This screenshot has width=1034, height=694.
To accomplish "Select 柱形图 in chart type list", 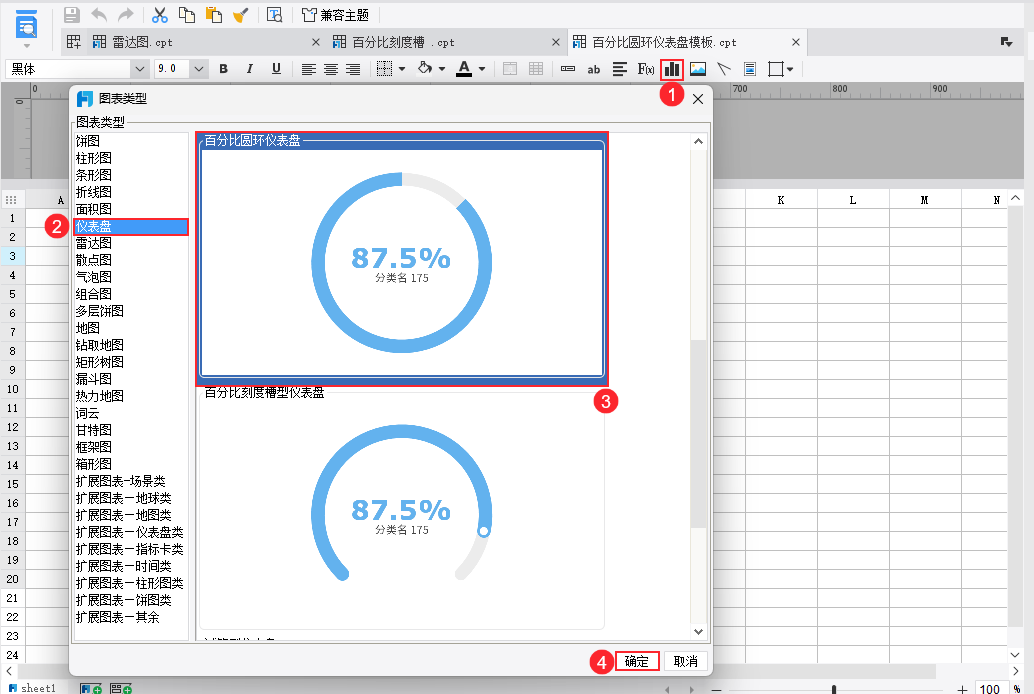I will pyautogui.click(x=131, y=158).
